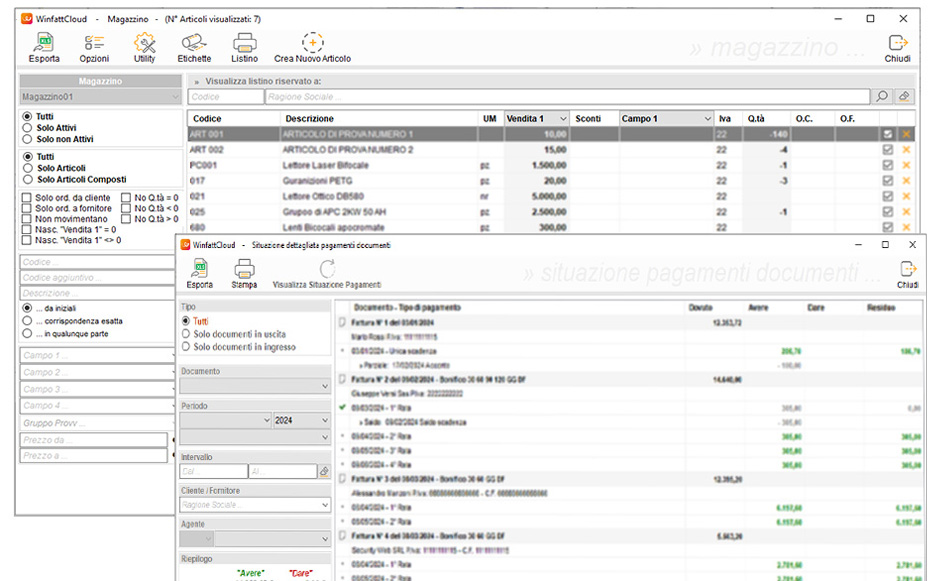Click document icon beside Fattura N° 1
This screenshot has height=581, width=940.
pos(342,323)
